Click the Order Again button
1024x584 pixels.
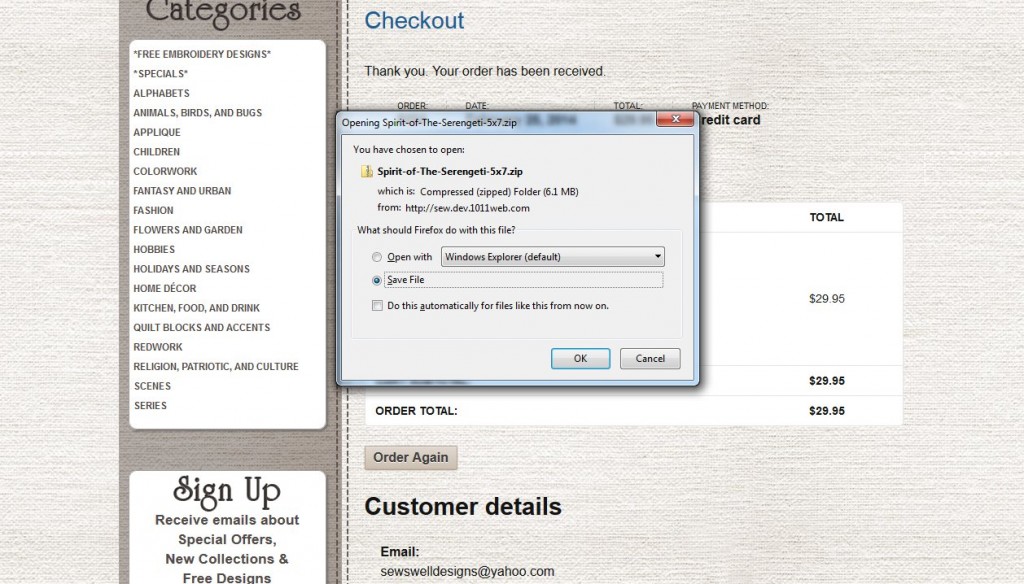pos(411,457)
